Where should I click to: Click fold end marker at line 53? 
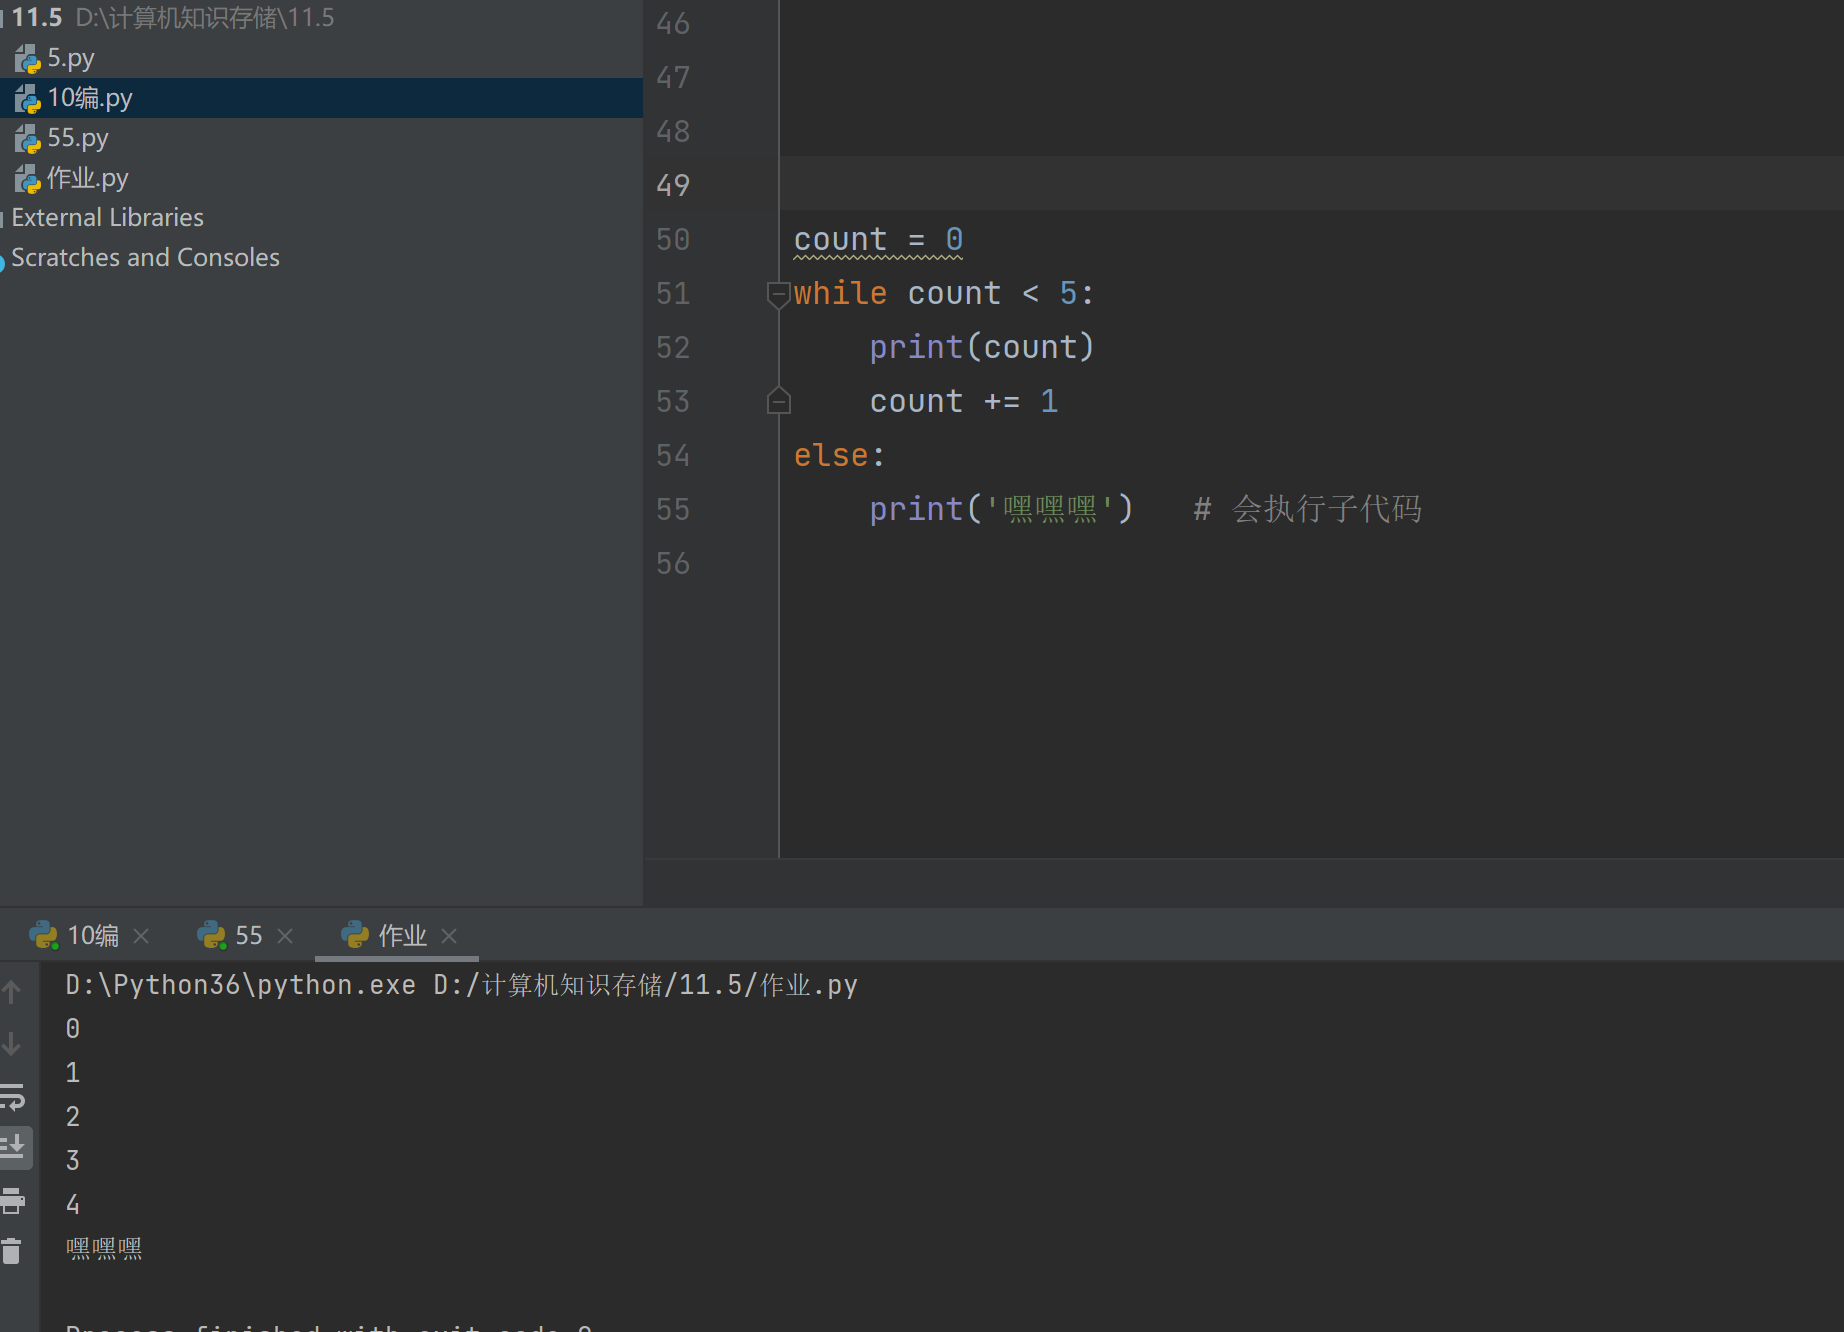tap(778, 401)
